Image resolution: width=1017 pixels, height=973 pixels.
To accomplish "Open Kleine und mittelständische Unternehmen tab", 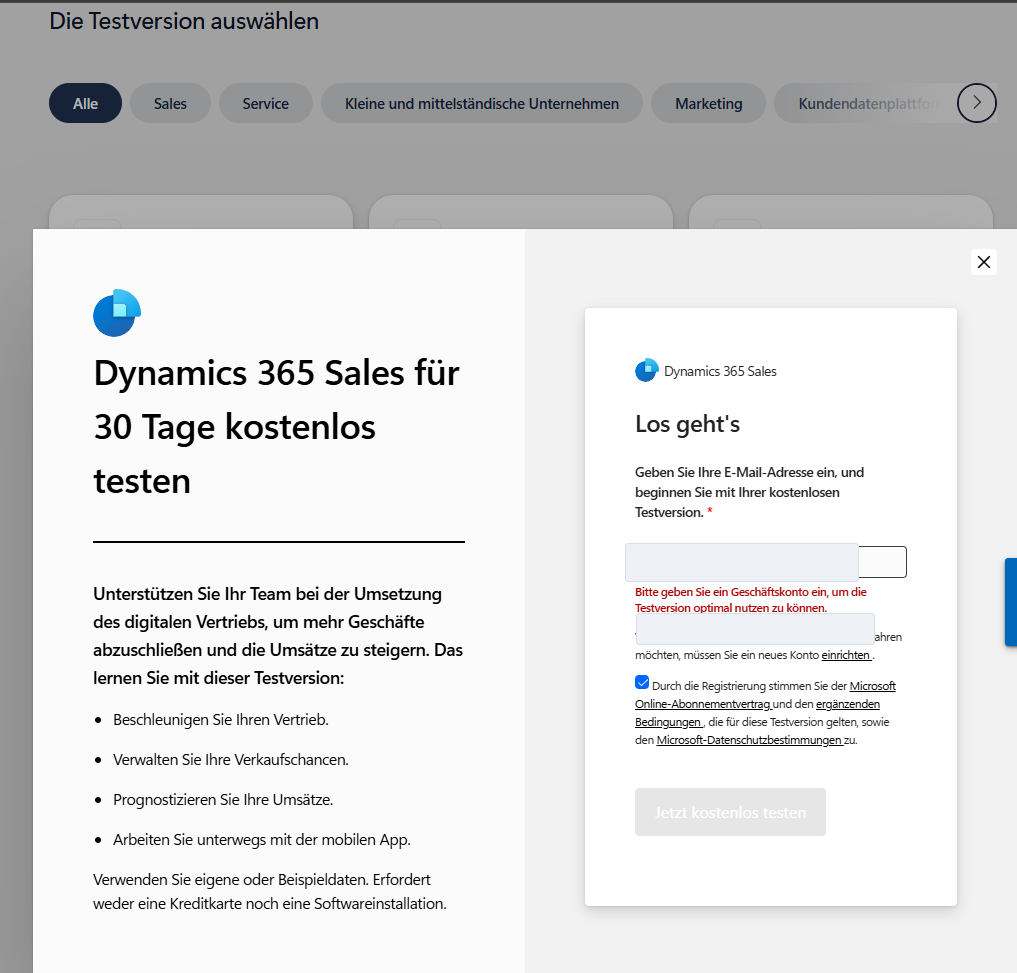I will point(481,103).
